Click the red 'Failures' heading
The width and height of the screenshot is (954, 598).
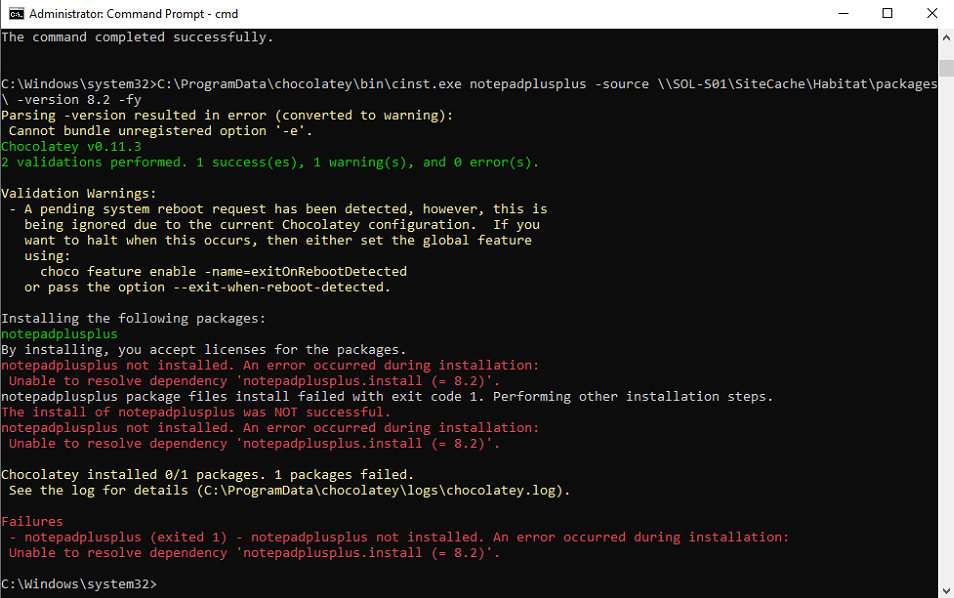32,521
